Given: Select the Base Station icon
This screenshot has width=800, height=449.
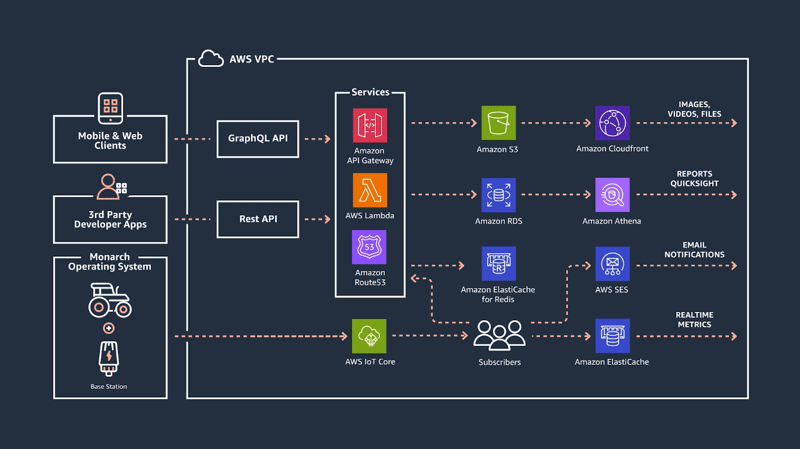Looking at the screenshot, I should click(110, 357).
